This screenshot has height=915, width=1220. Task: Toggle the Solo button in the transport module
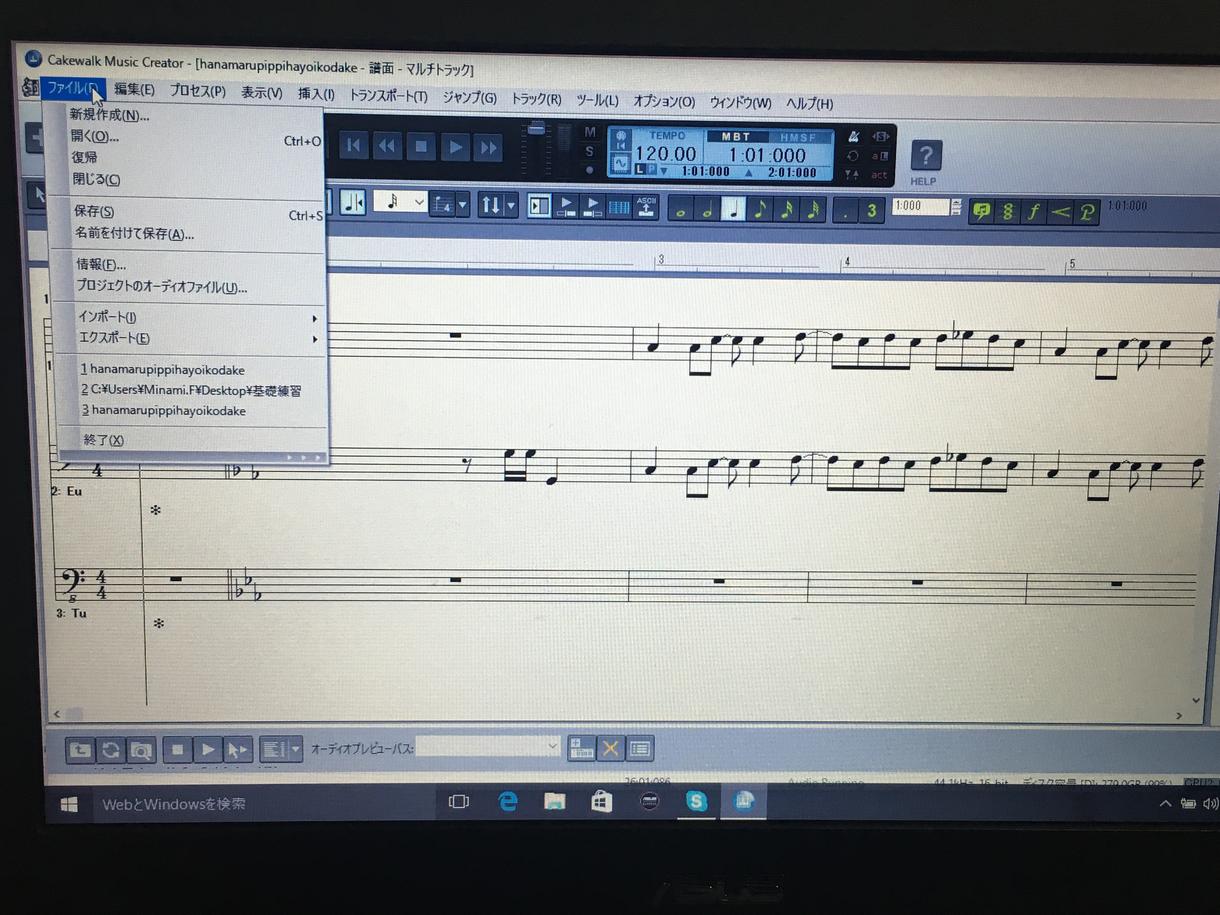click(x=588, y=150)
